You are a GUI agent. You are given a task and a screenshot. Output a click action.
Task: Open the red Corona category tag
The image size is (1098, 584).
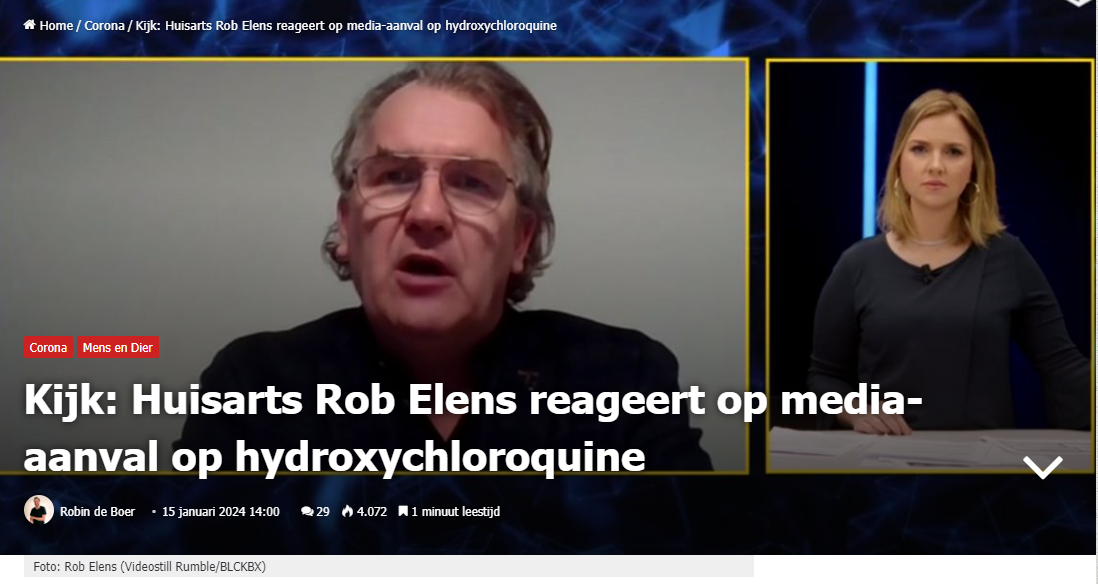coord(48,347)
